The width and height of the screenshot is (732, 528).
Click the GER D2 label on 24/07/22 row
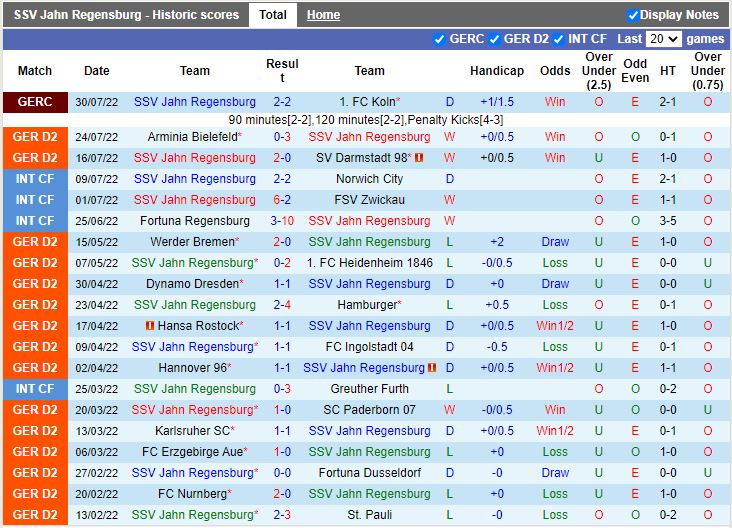pyautogui.click(x=35, y=137)
